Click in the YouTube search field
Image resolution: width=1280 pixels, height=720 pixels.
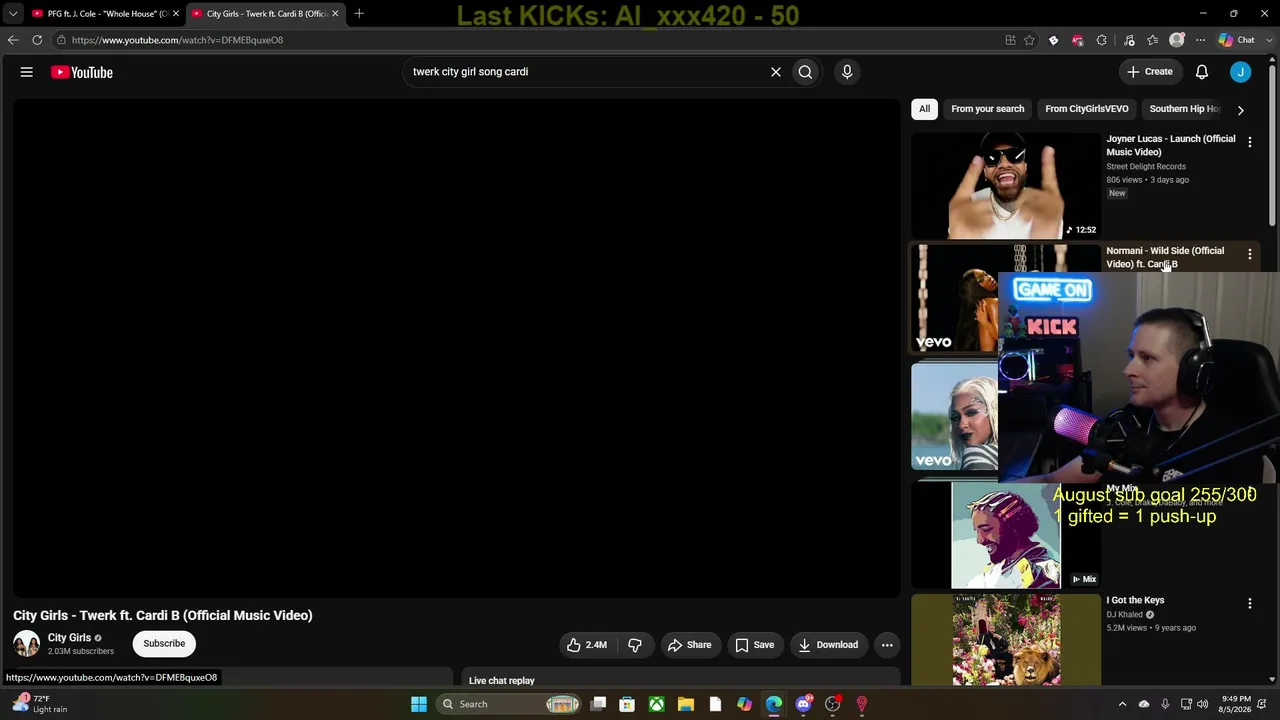pyautogui.click(x=585, y=72)
